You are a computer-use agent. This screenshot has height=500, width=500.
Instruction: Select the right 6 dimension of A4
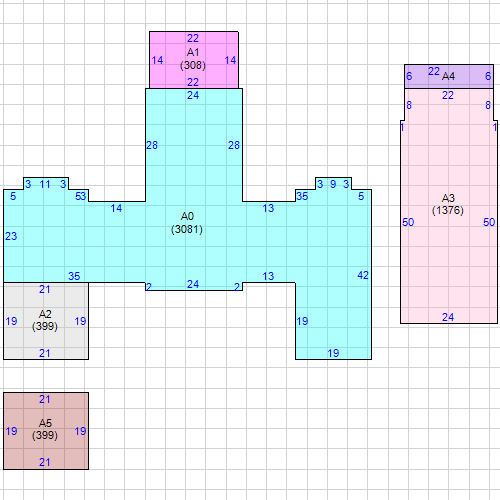click(x=488, y=76)
